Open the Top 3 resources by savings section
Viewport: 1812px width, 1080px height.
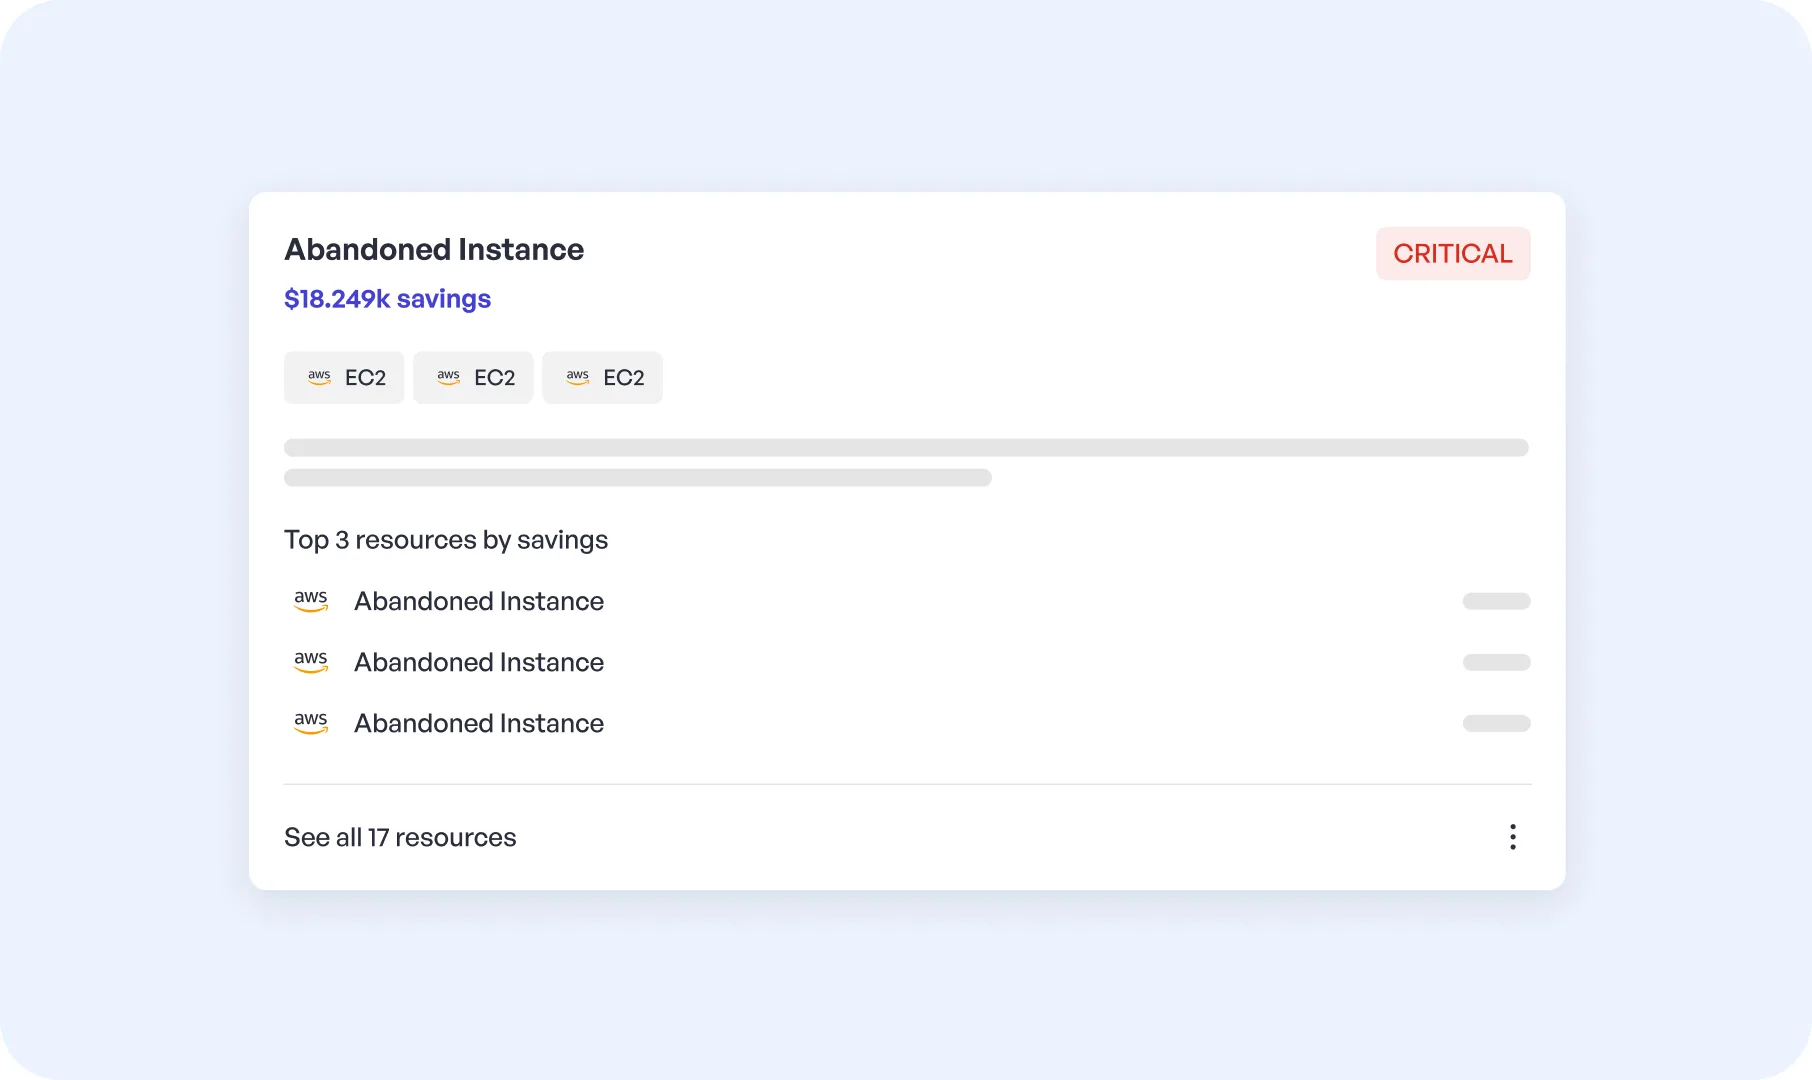pos(446,539)
